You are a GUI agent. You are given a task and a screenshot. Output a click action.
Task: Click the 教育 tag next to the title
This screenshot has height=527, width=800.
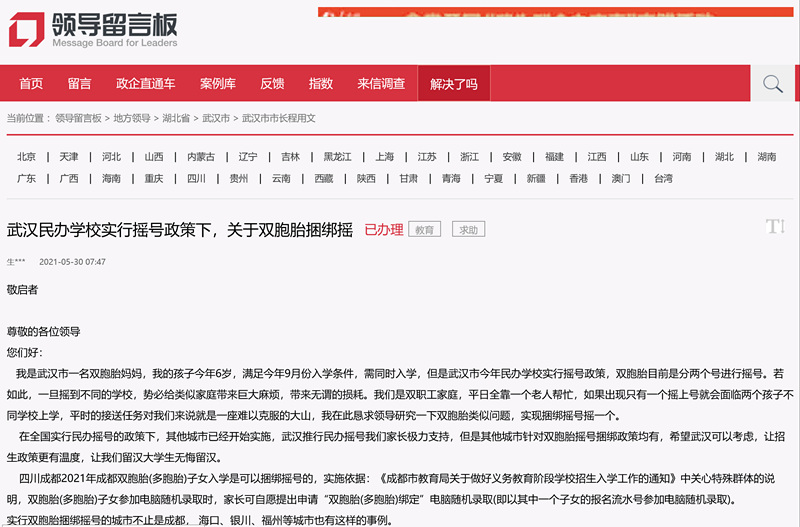coord(425,230)
